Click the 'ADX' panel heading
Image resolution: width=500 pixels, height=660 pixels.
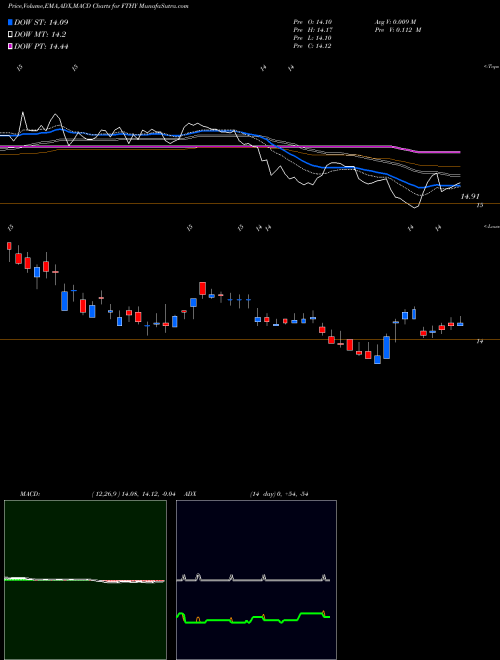pos(190,494)
